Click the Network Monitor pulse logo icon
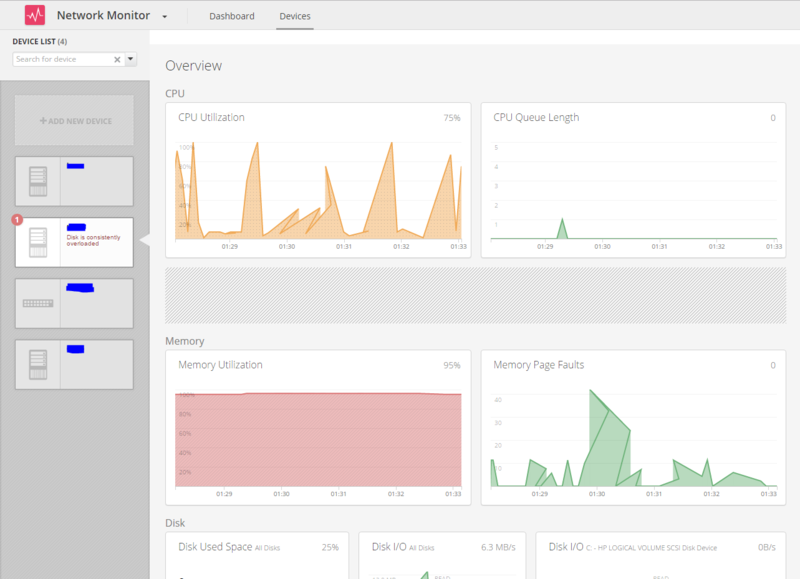Screen dimensions: 800x579 35,15
